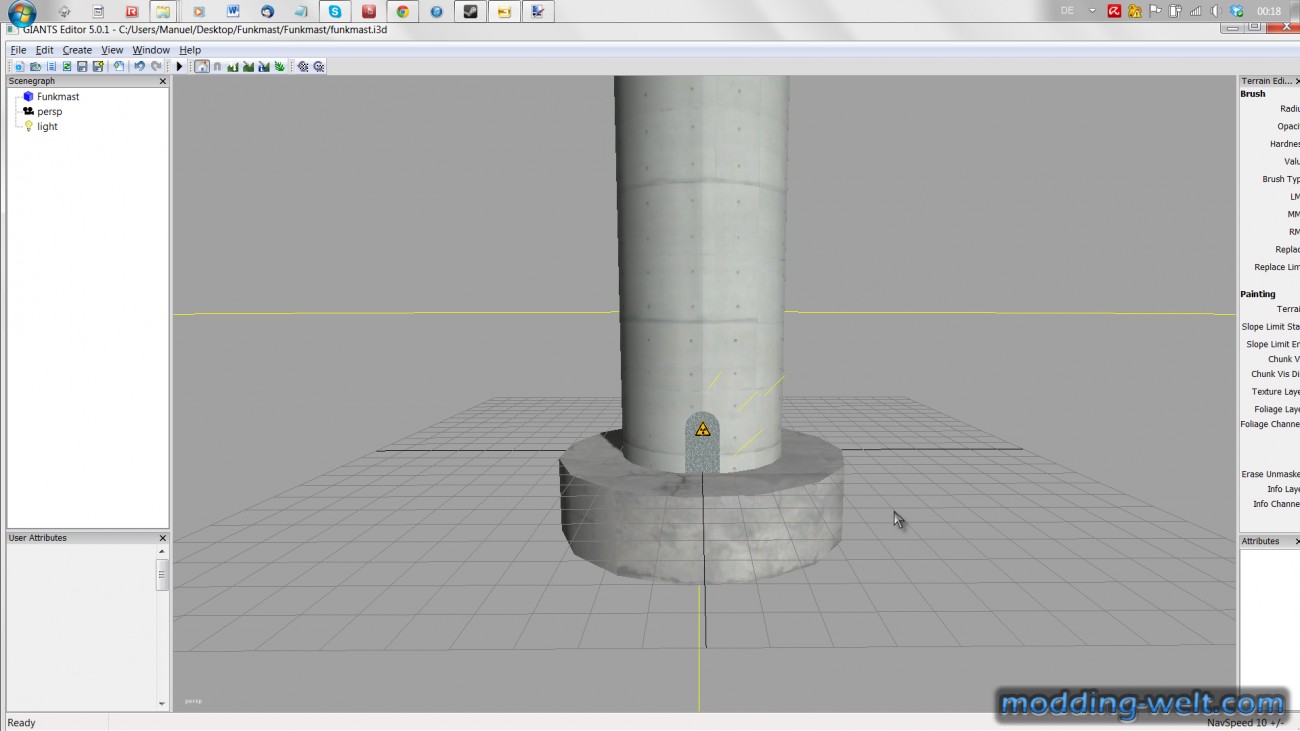This screenshot has width=1300, height=731.
Task: Click the Painting section heading
Action: [1258, 294]
